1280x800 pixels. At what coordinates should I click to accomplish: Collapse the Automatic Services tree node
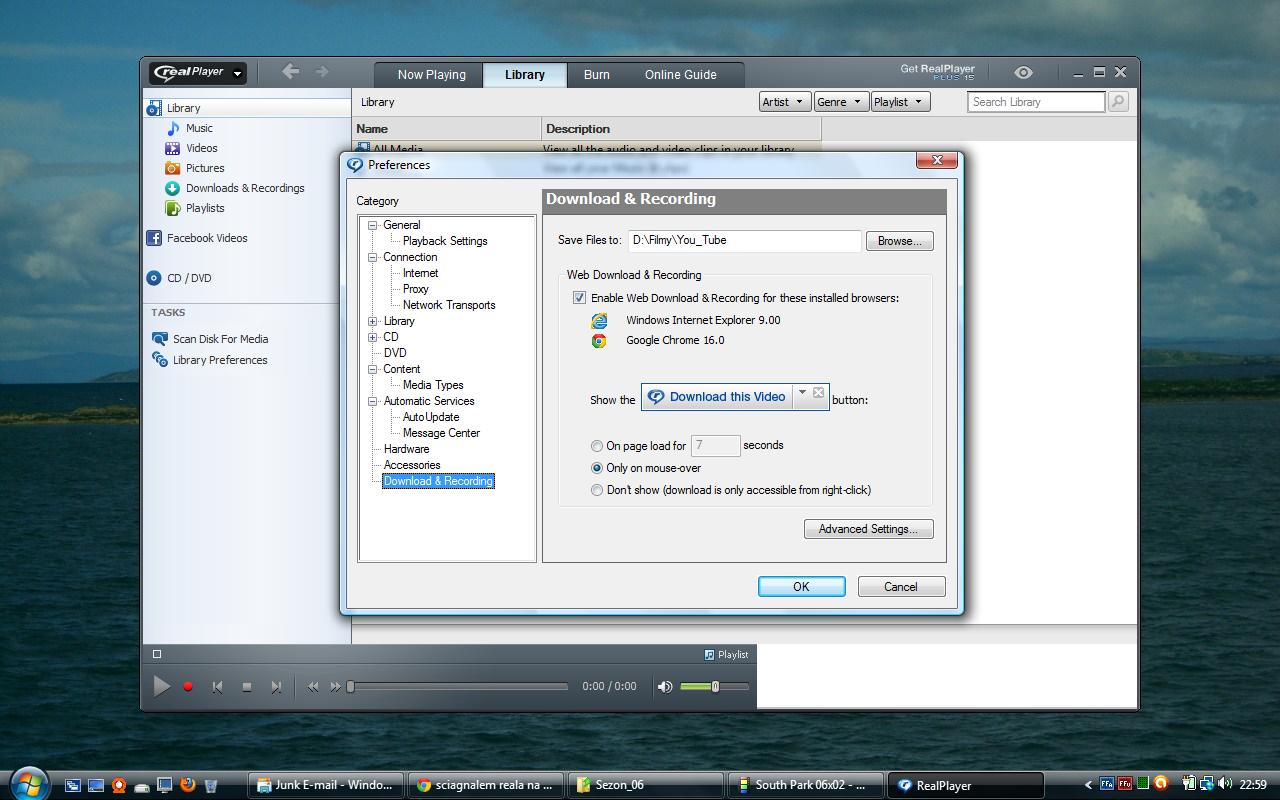[373, 401]
